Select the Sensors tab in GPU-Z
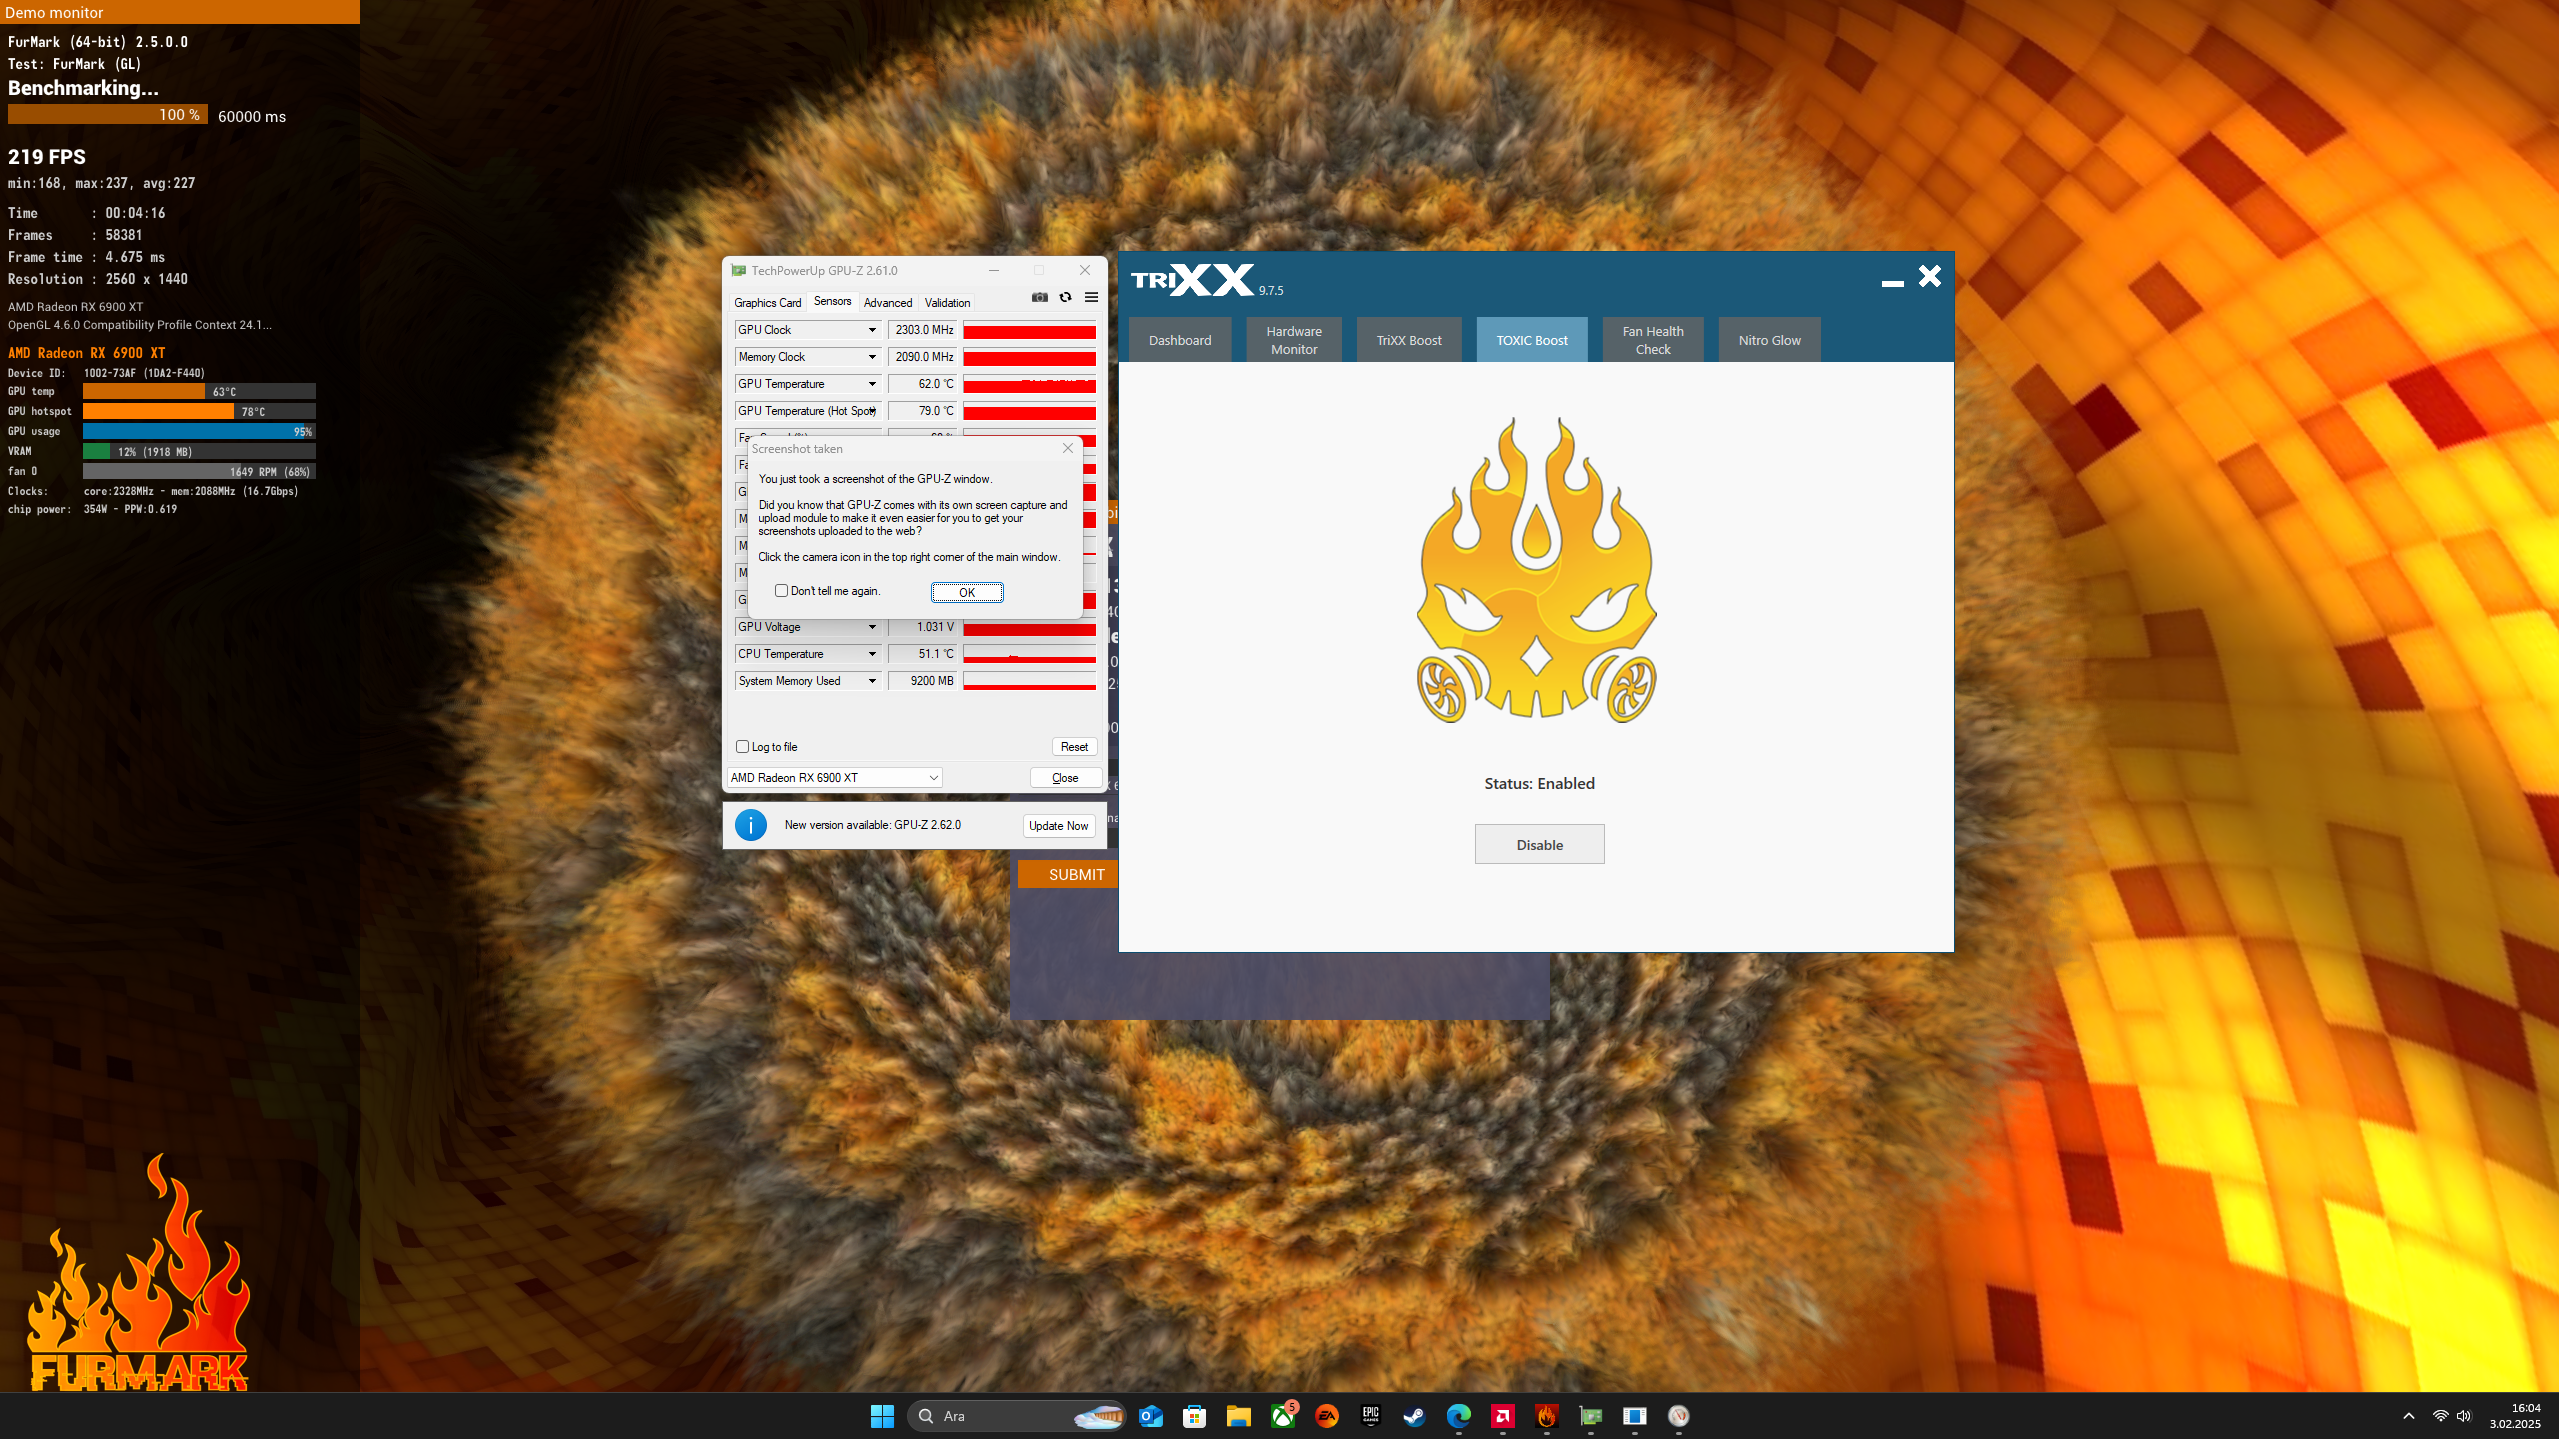This screenshot has width=2559, height=1439. 832,301
